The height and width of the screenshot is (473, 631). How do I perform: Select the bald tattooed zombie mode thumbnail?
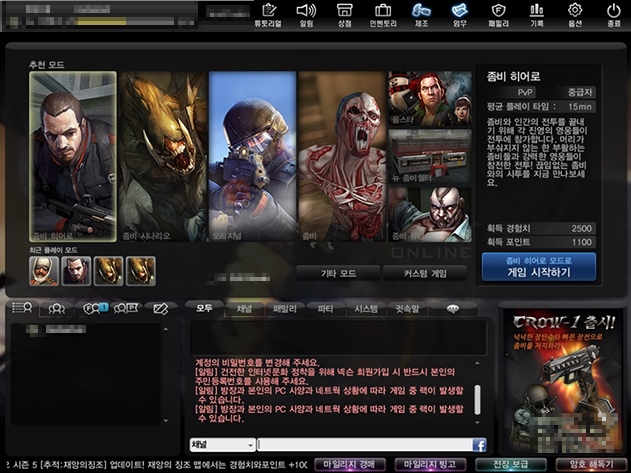tap(430, 215)
